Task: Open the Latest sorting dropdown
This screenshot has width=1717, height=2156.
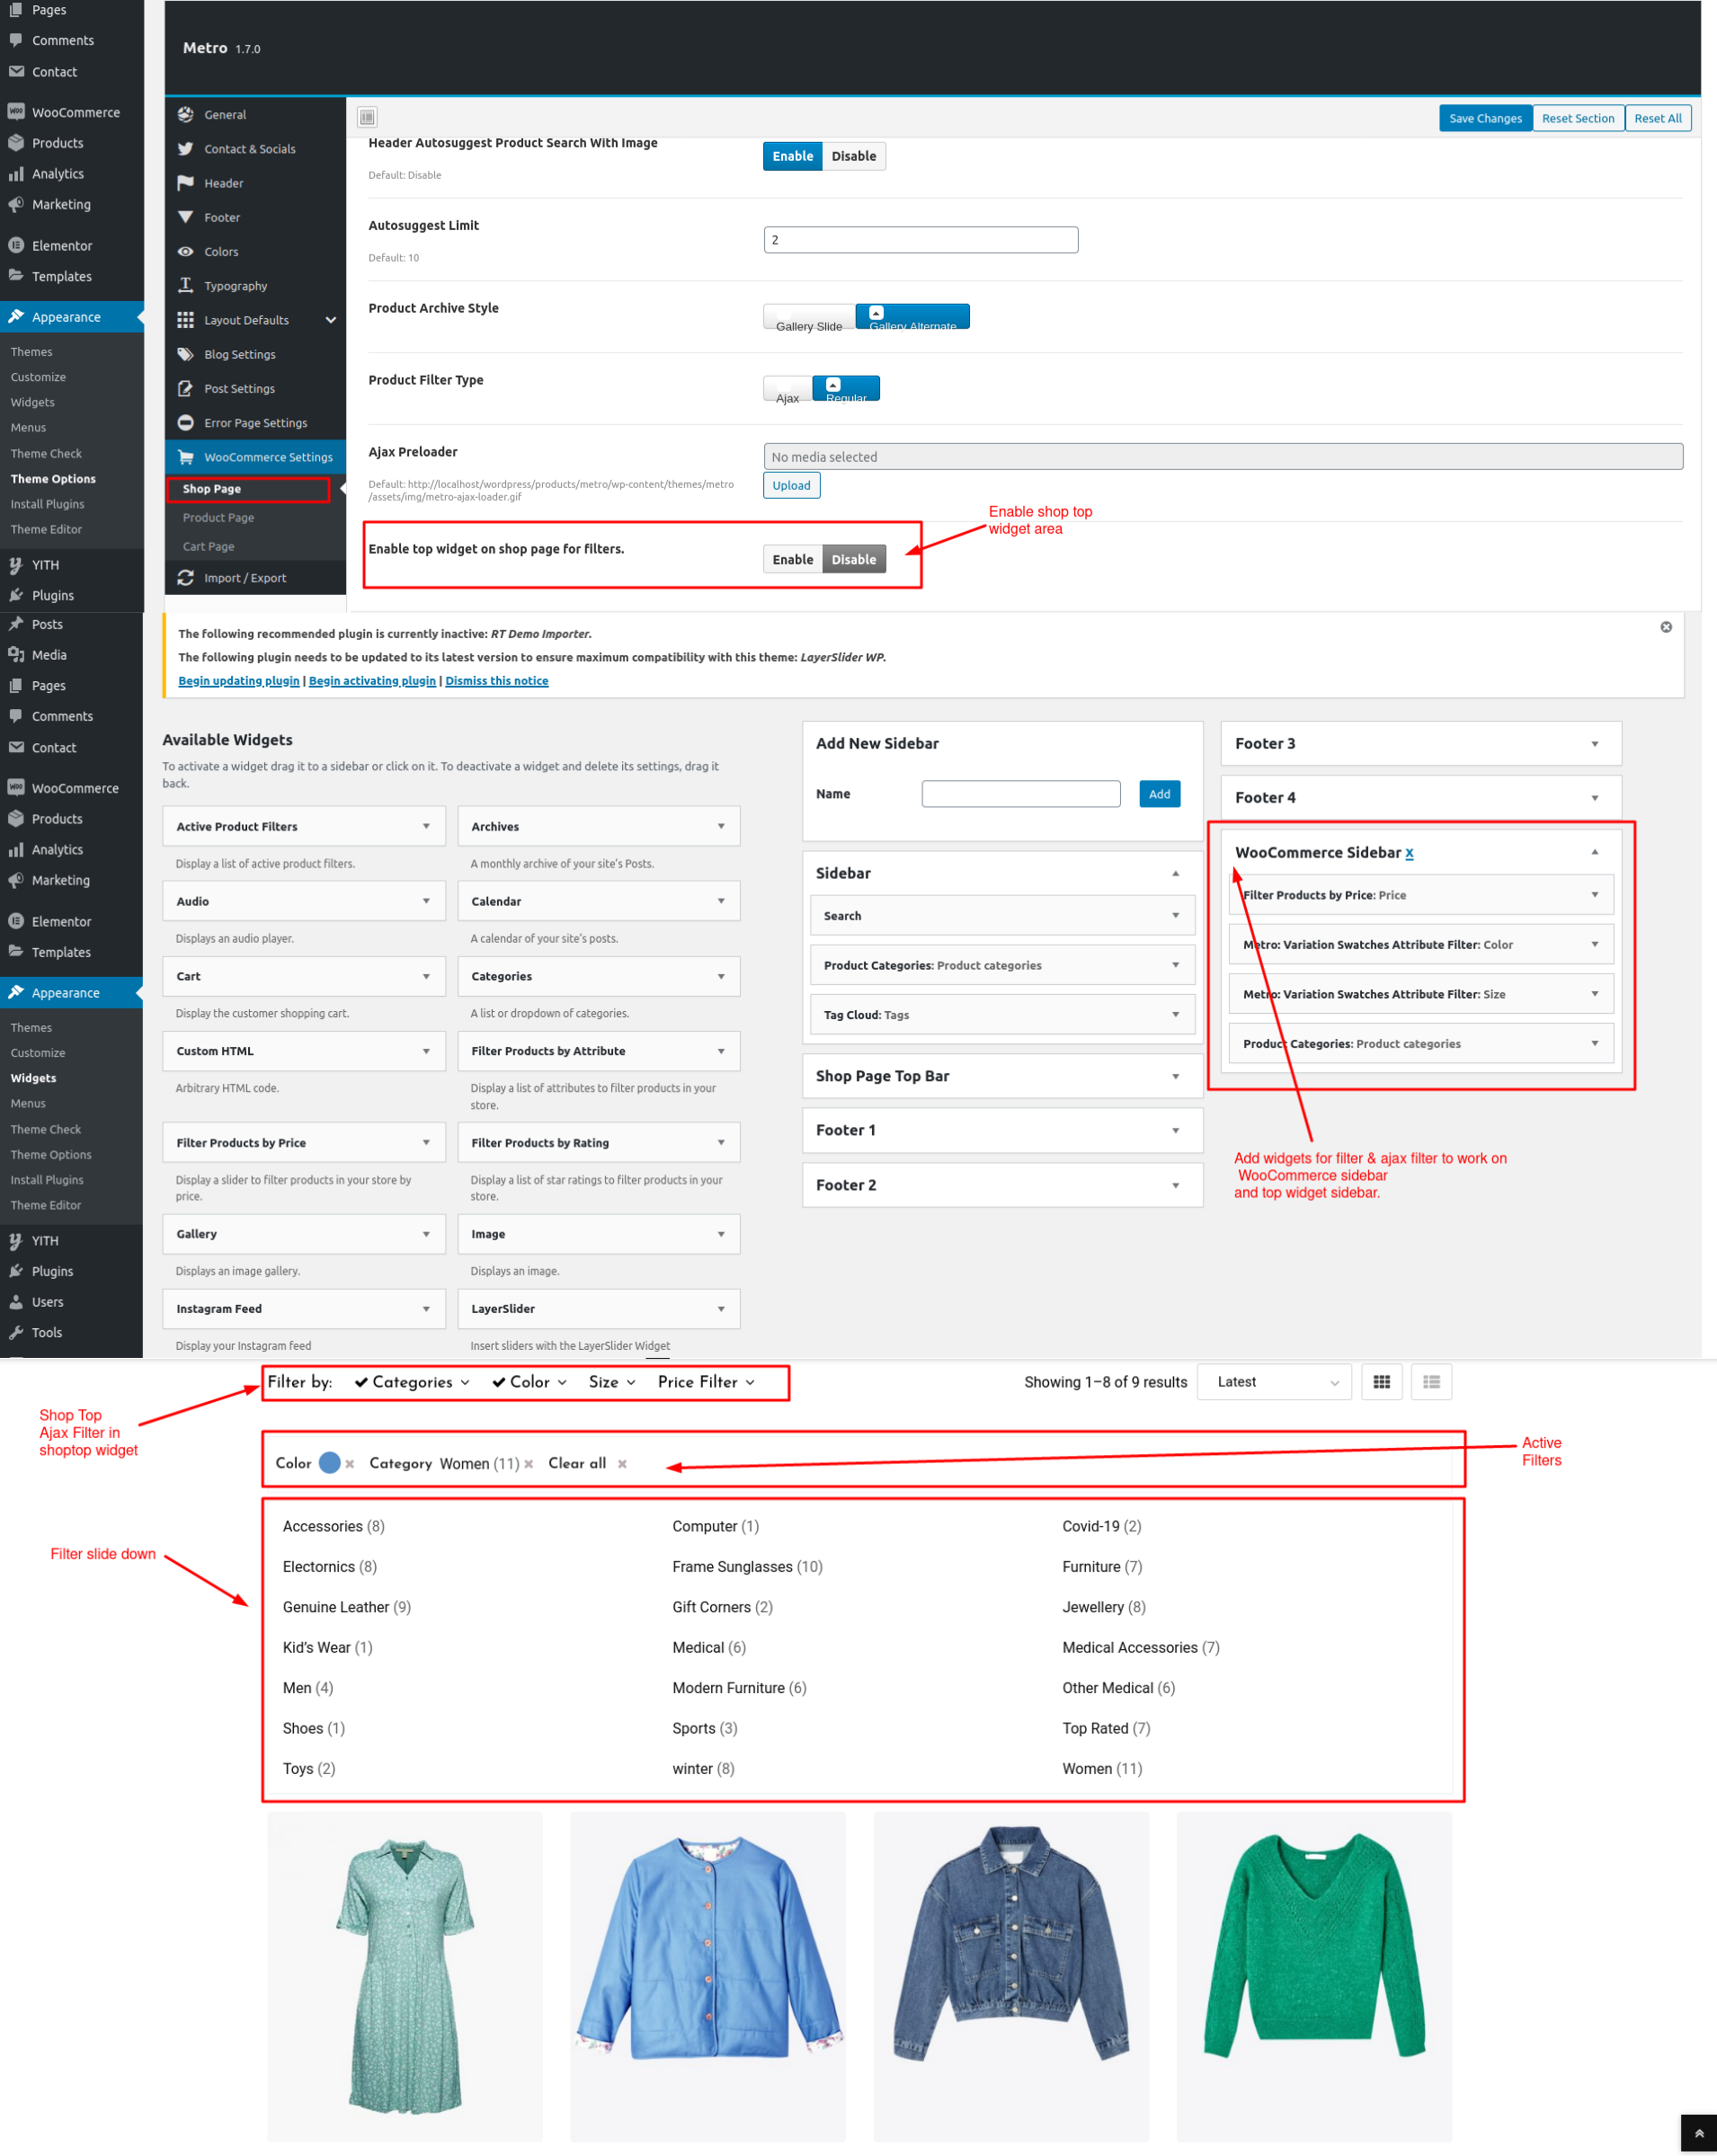Action: point(1274,1382)
